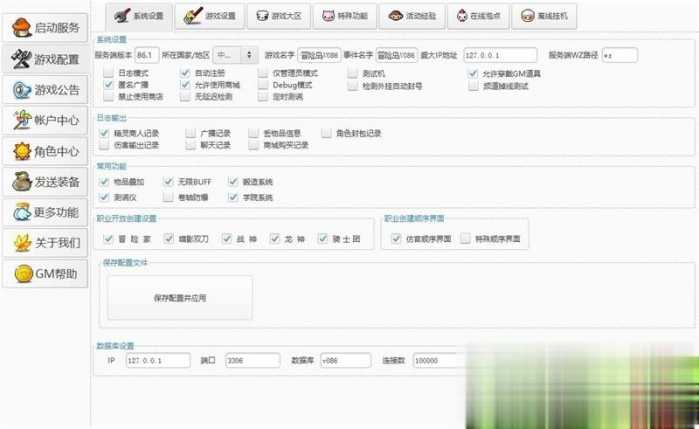The width and height of the screenshot is (699, 429).
Task: Enable the Debug模式 checkbox
Action: [x=263, y=85]
